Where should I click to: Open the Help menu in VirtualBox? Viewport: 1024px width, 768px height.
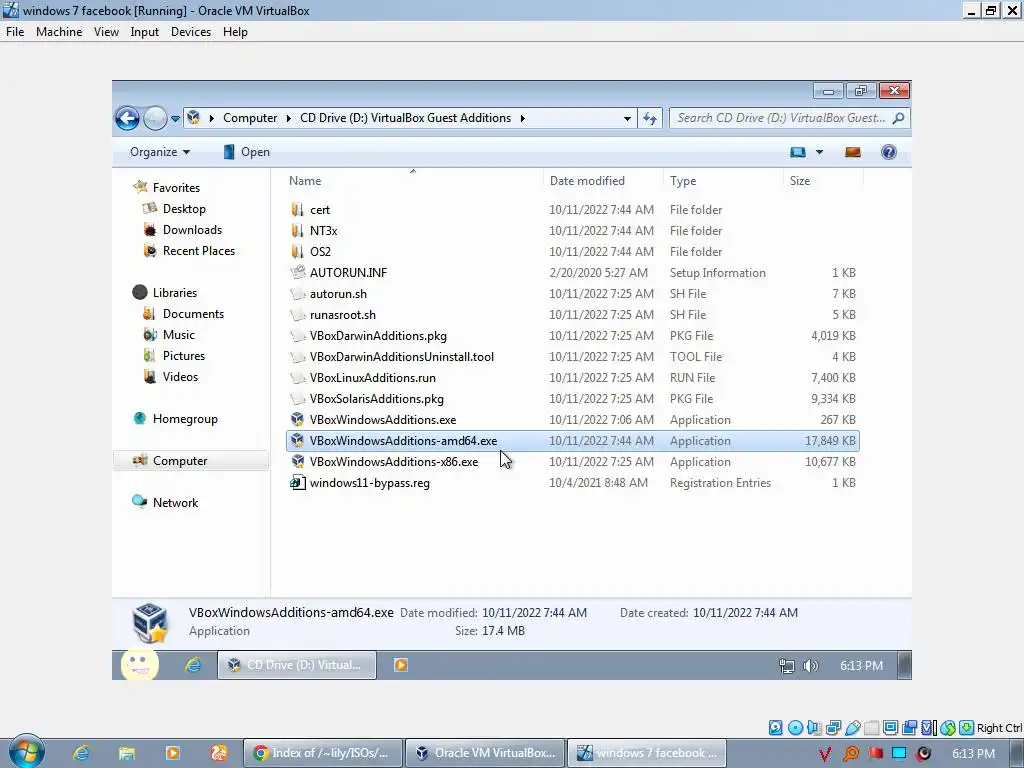coord(235,32)
